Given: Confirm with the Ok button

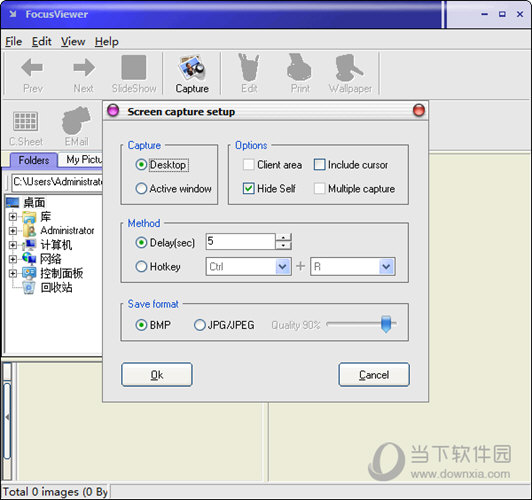Looking at the screenshot, I should pyautogui.click(x=157, y=374).
